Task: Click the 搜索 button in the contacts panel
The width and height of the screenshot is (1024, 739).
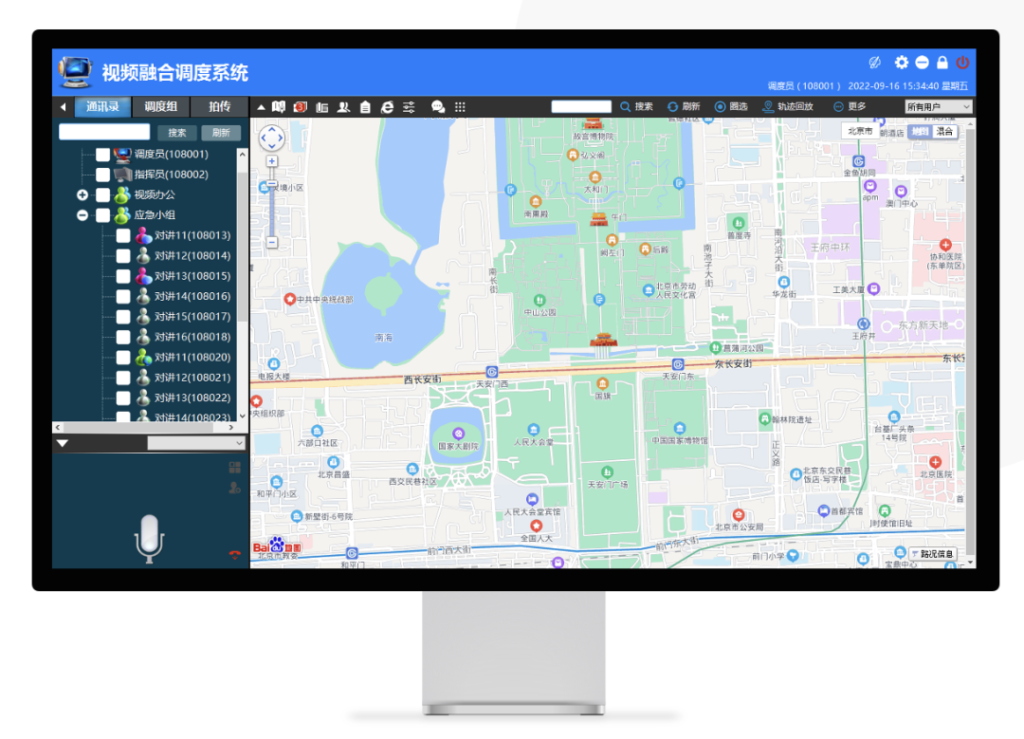Action: [175, 131]
